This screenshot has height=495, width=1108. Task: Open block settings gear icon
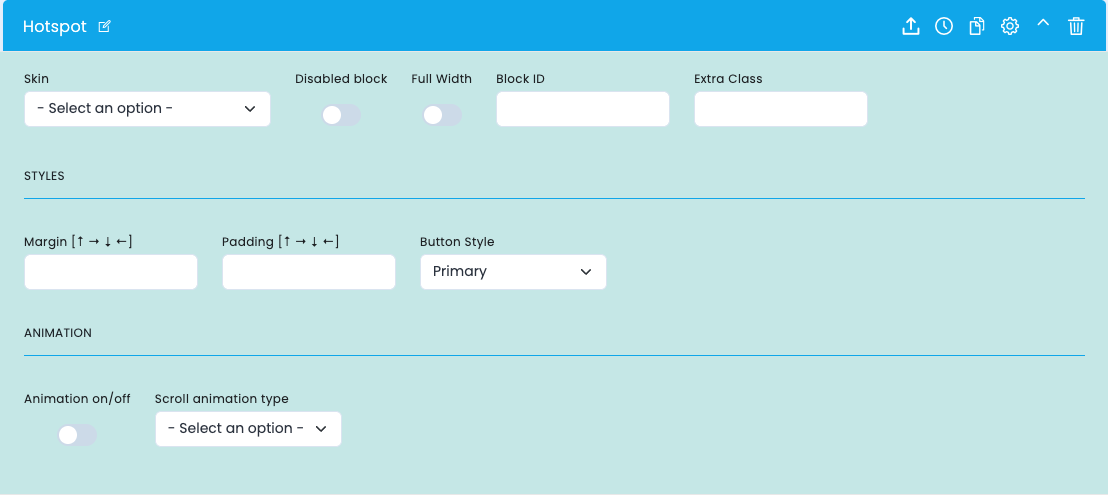click(x=1010, y=27)
